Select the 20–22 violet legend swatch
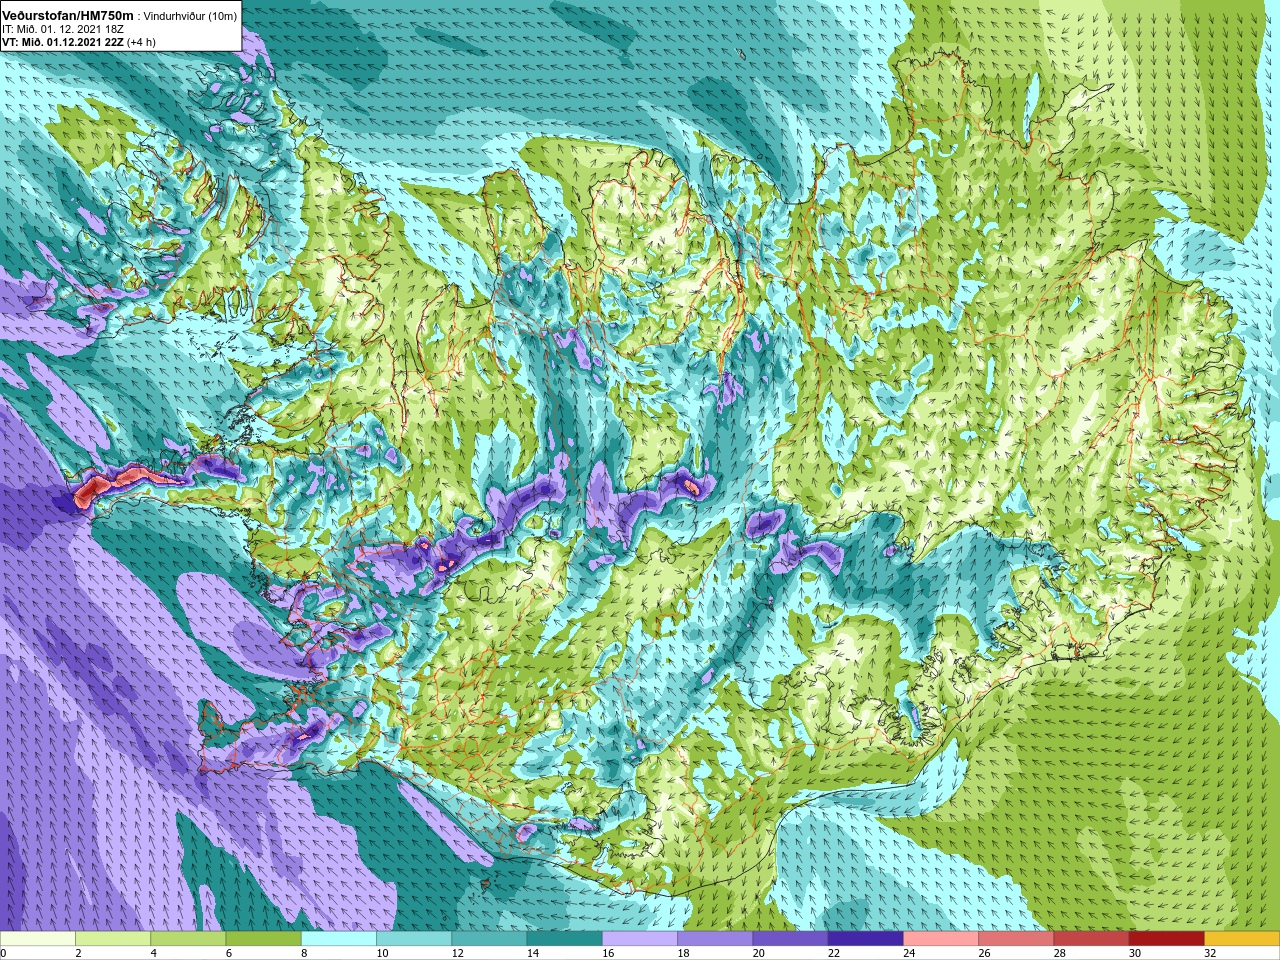This screenshot has width=1280, height=960. click(790, 939)
